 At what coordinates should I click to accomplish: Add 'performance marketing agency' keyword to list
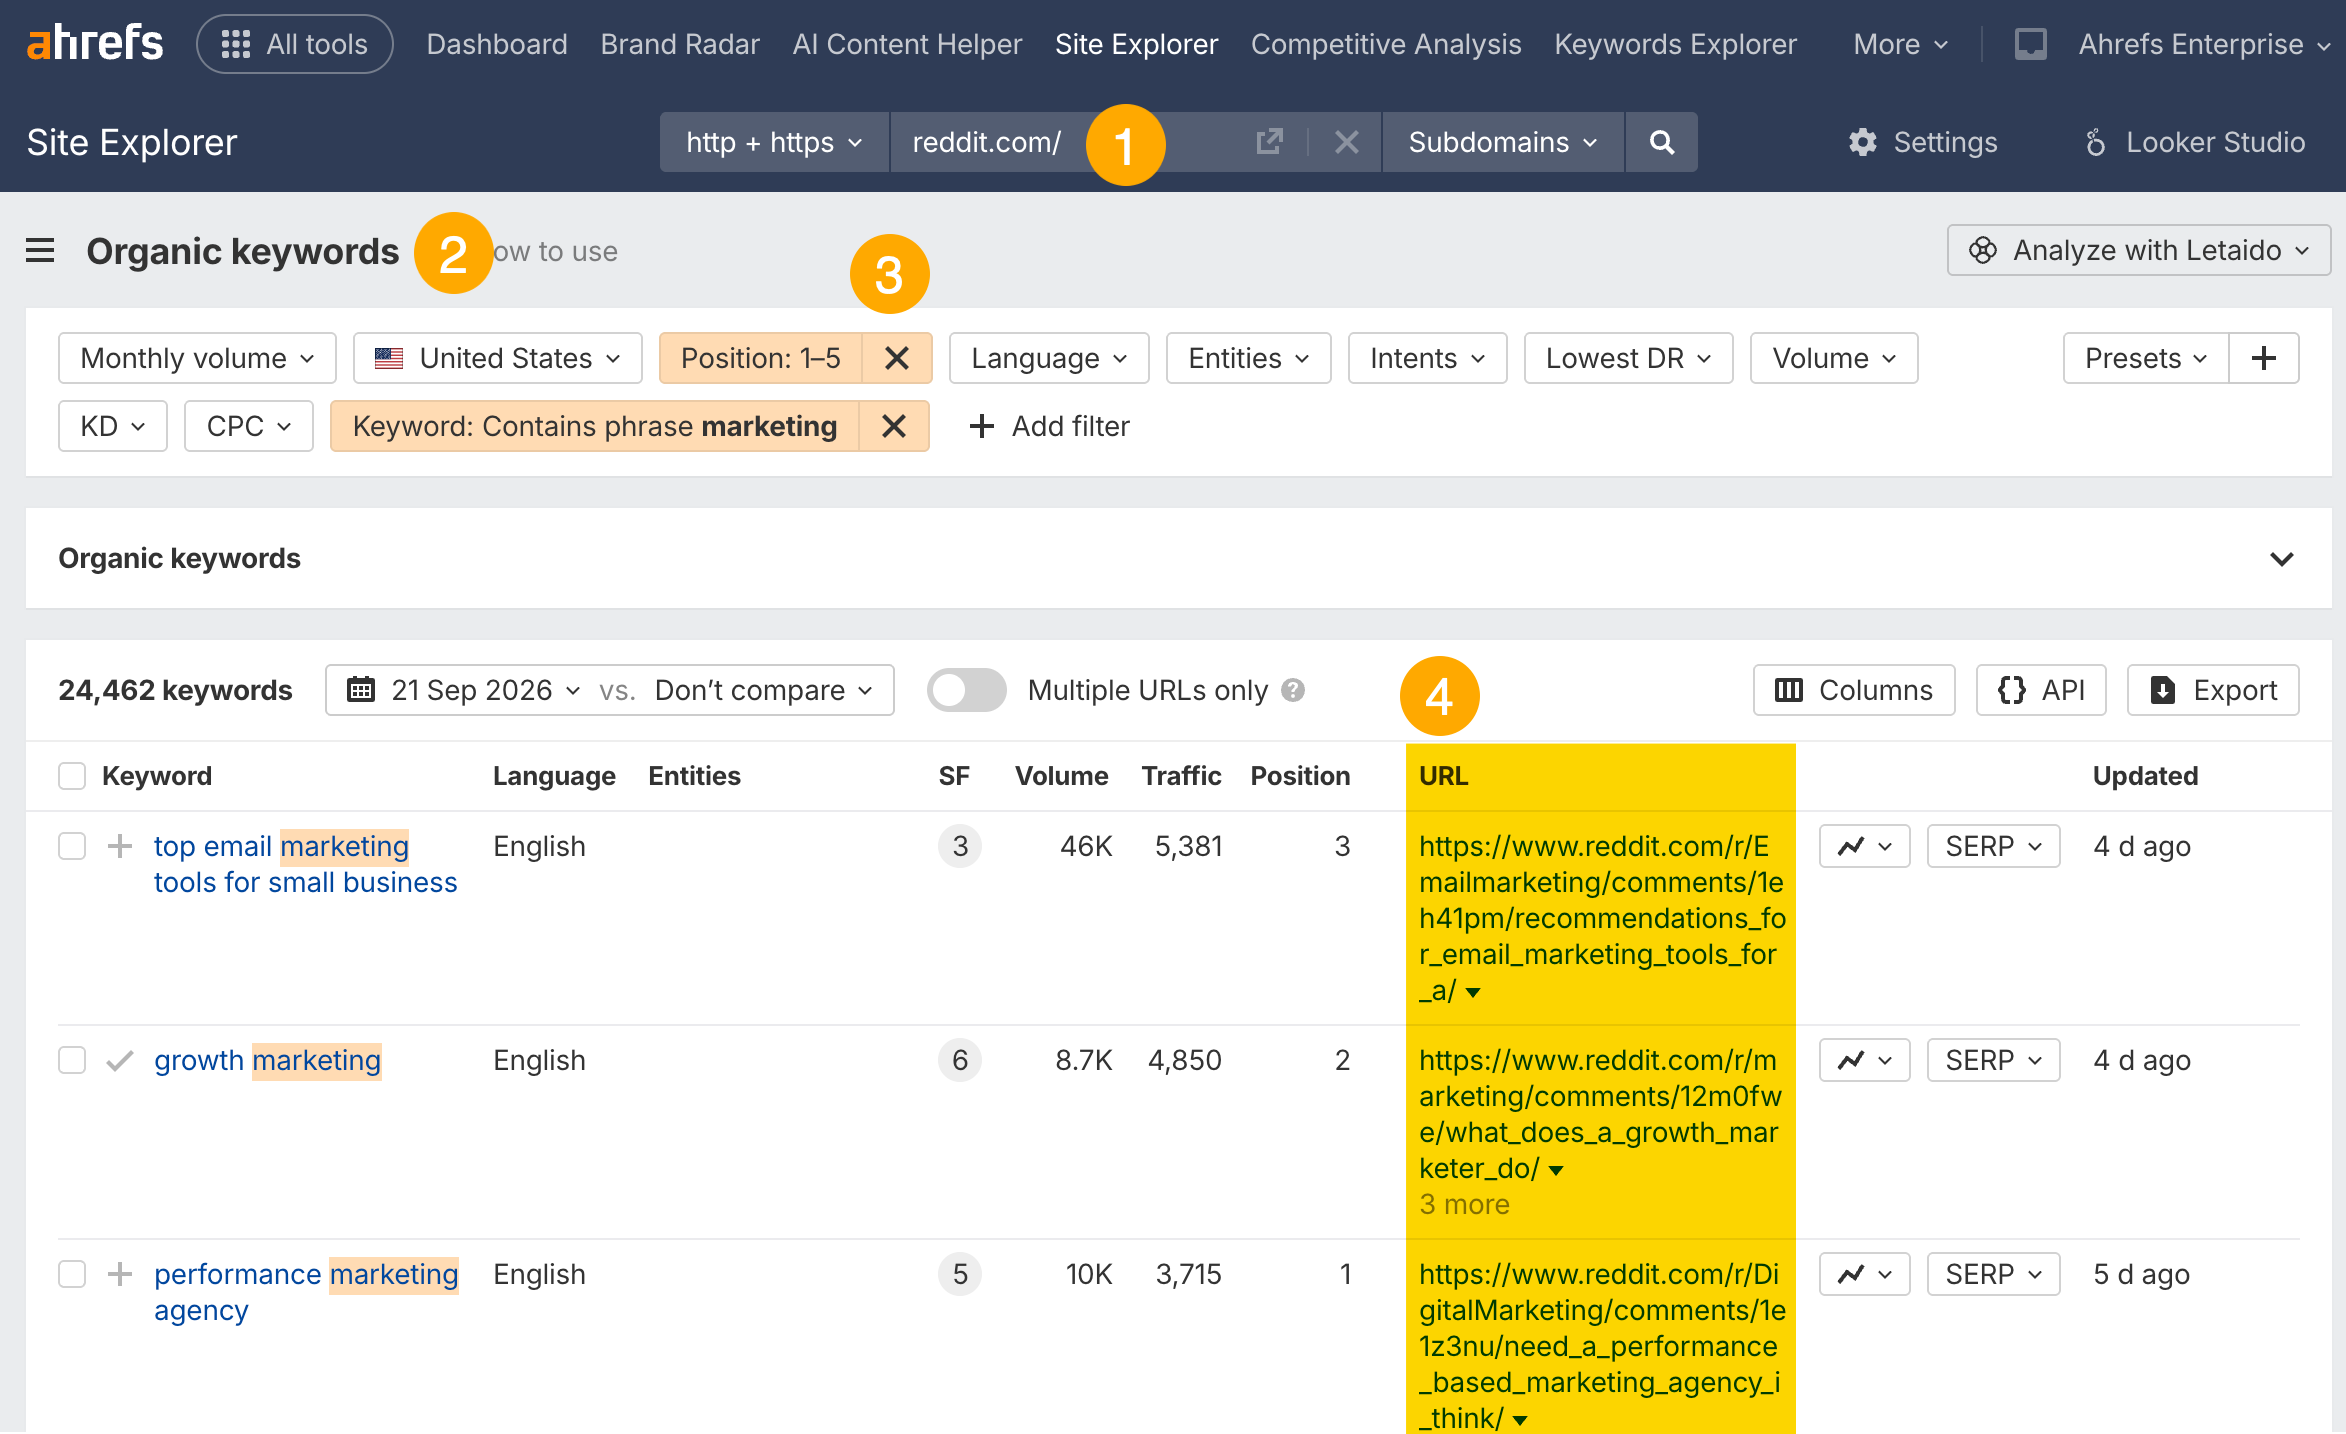(120, 1274)
